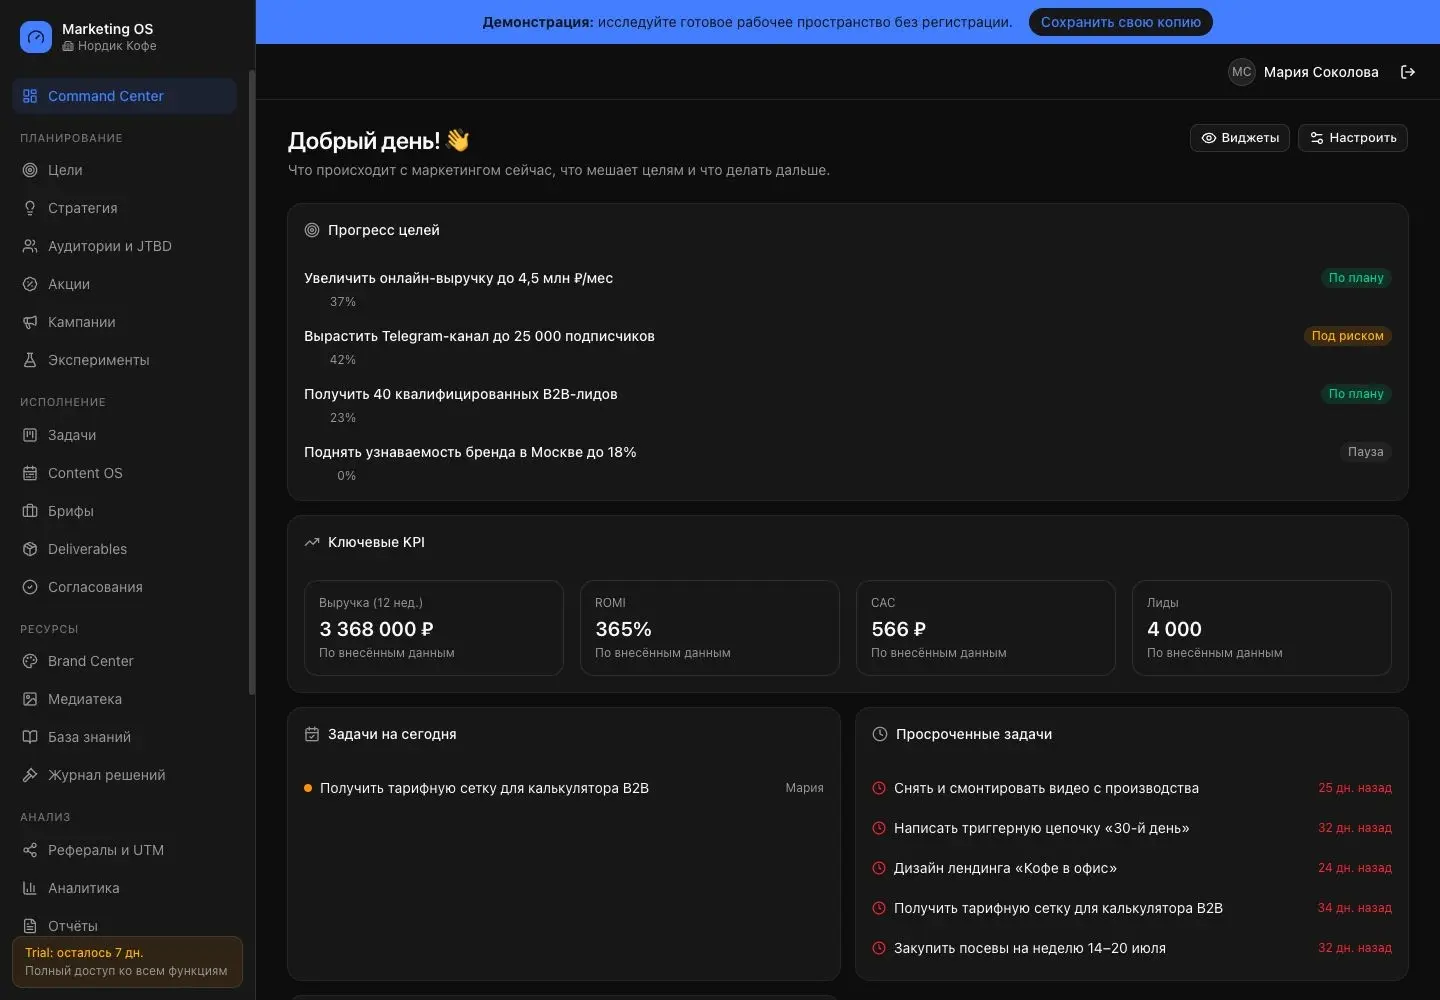Open overdue task Закупить посевы на неделю
1440x1000 pixels.
(1132, 948)
